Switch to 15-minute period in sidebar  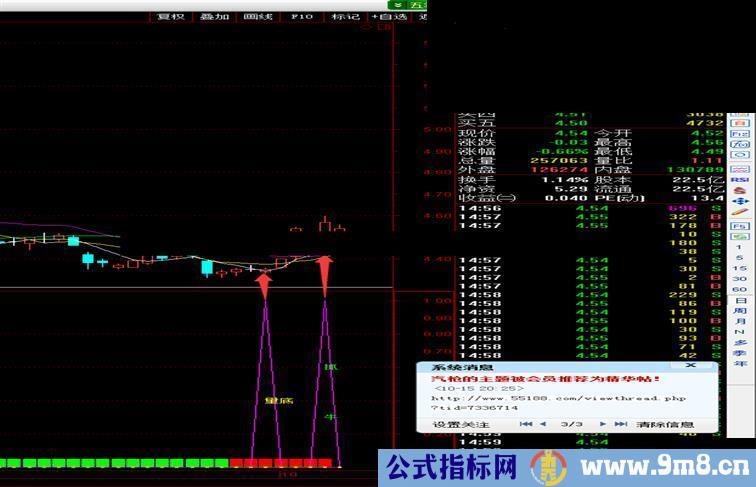coord(739,269)
